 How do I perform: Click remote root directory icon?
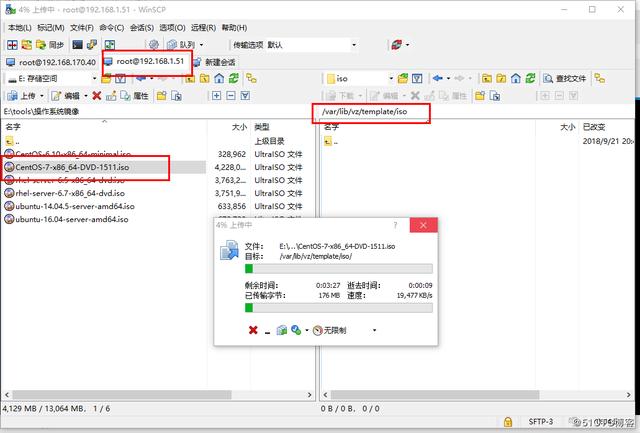pyautogui.click(x=501, y=78)
